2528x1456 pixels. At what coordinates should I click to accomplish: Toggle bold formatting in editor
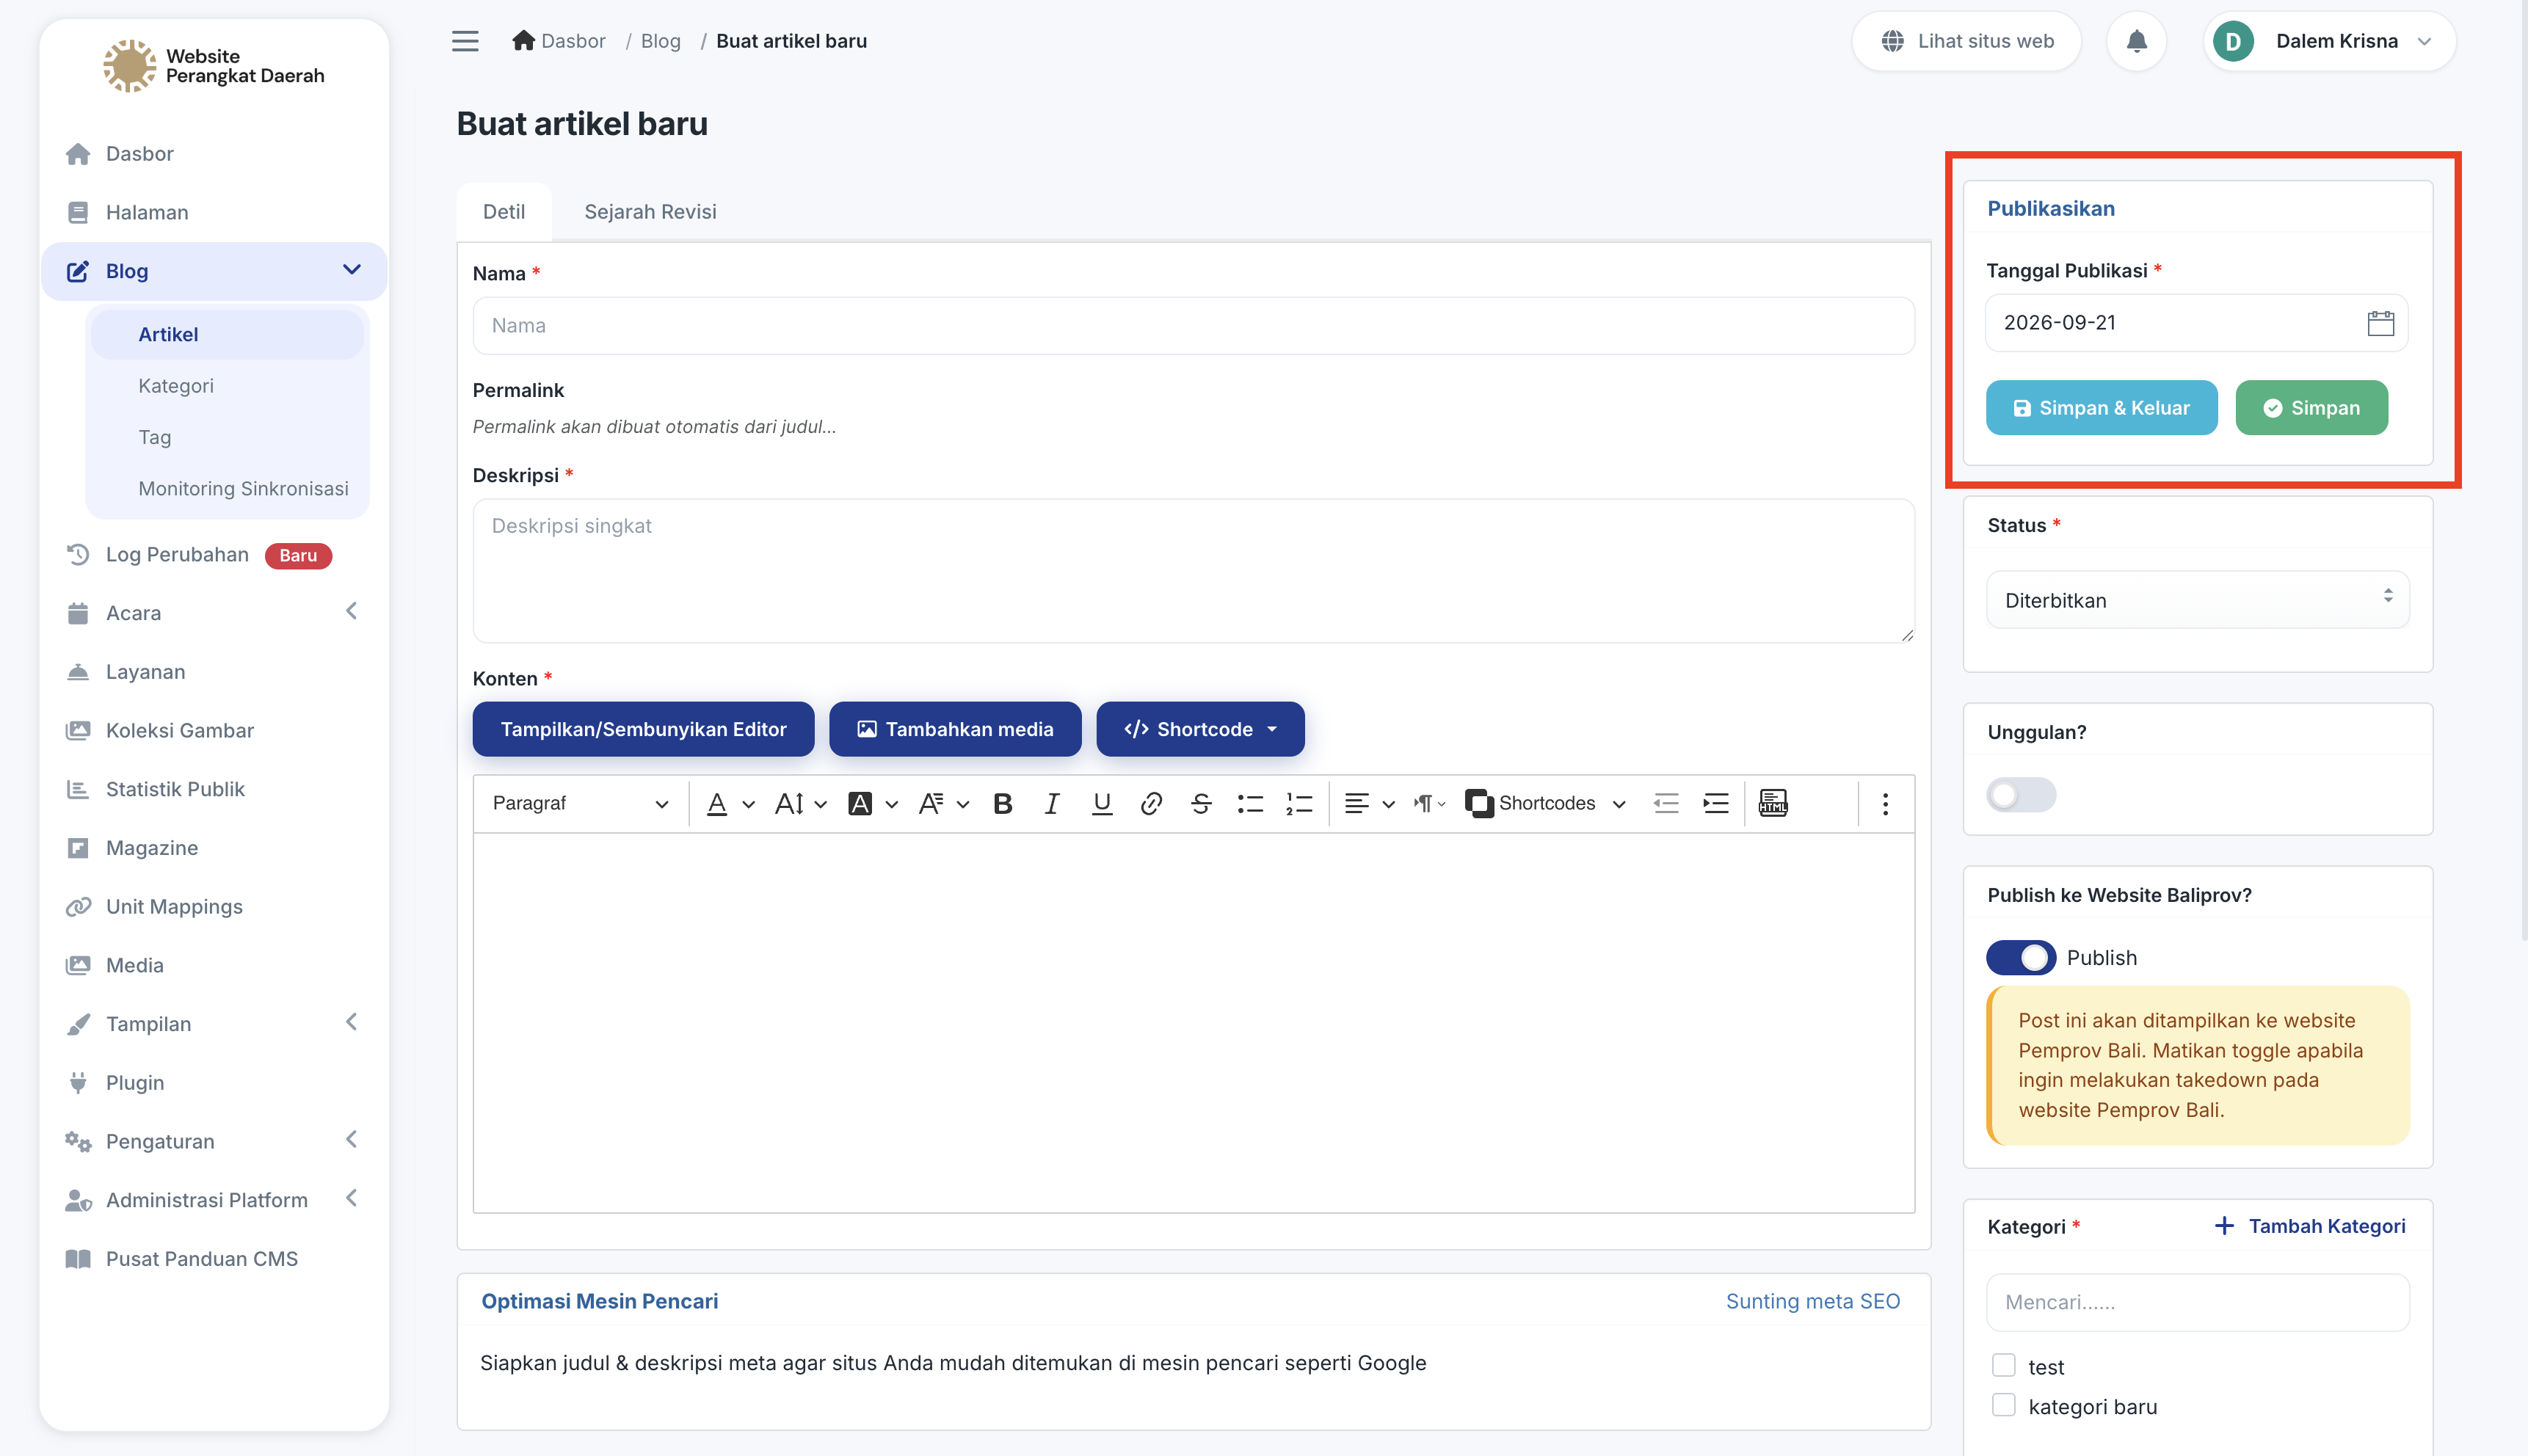[x=1002, y=803]
